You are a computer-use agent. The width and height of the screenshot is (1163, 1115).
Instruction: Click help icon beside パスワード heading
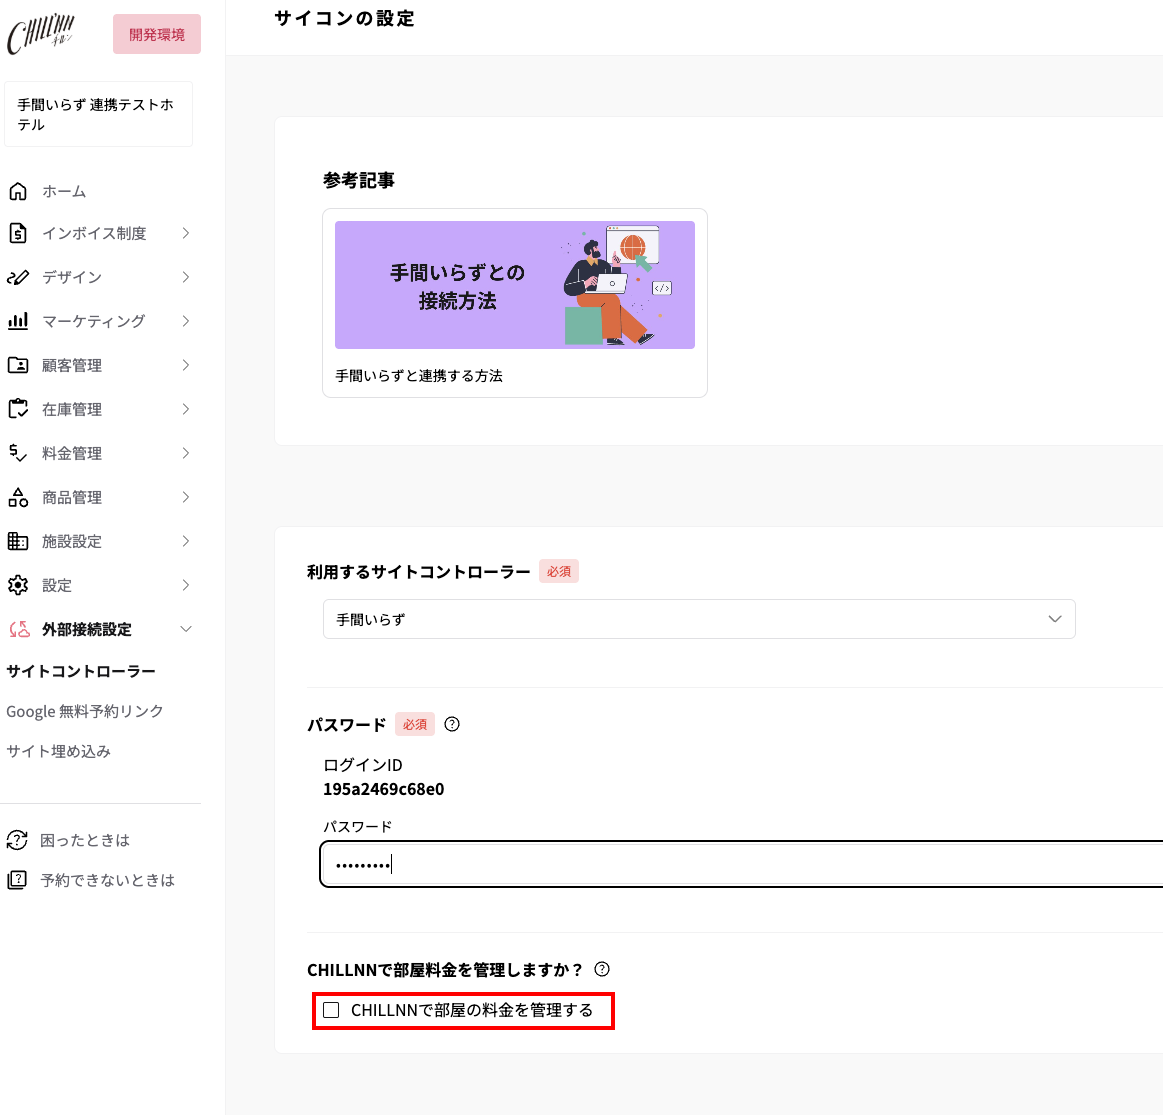452,724
